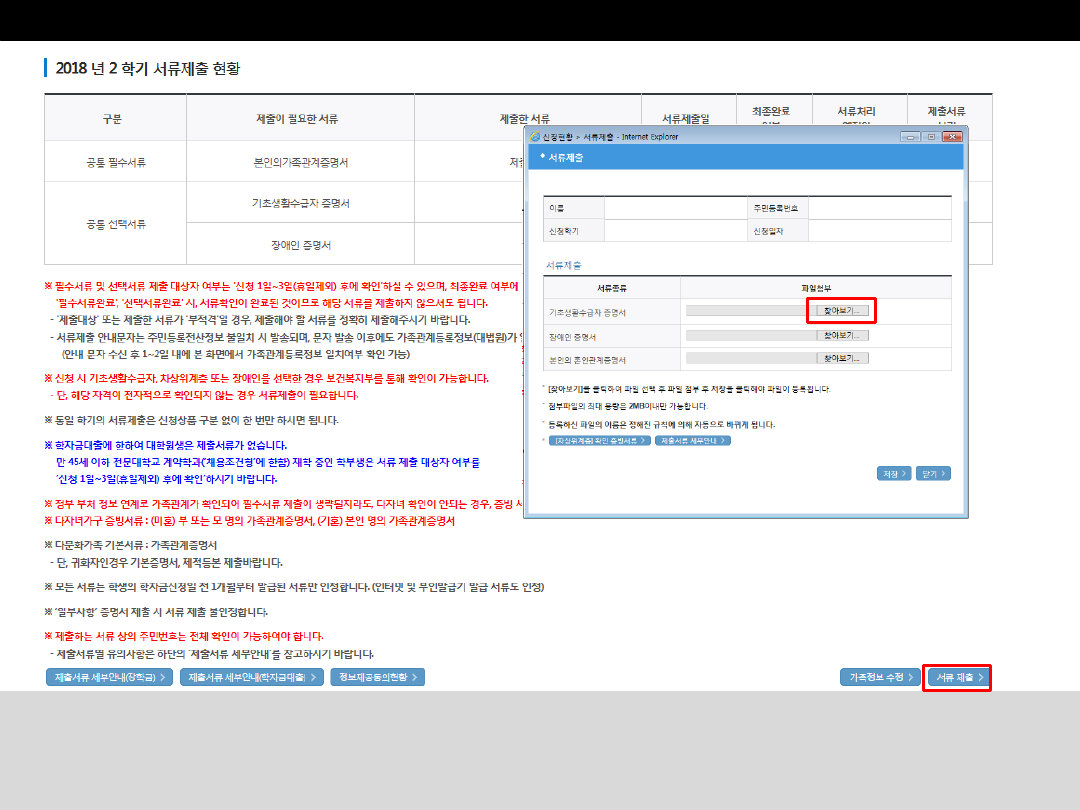Click the 서류 제출 button at bottom
The width and height of the screenshot is (1080, 810).
click(958, 677)
